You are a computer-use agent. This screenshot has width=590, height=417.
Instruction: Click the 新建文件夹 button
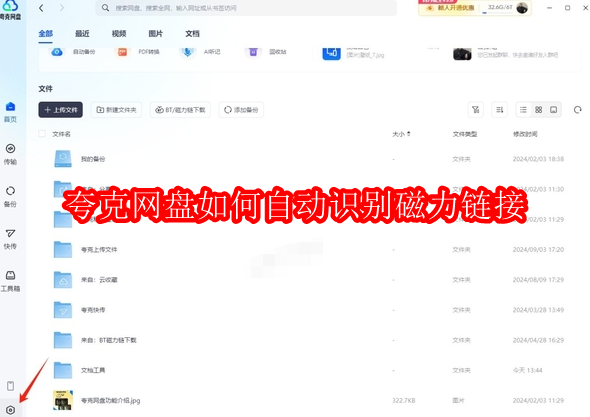click(116, 110)
